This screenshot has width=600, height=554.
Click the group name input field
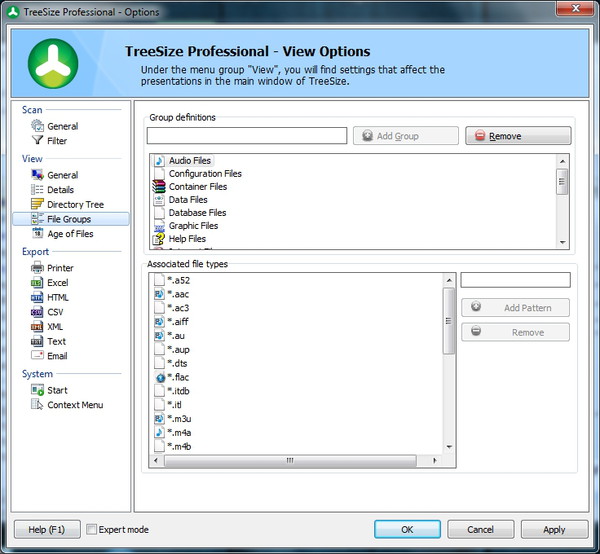[247, 136]
